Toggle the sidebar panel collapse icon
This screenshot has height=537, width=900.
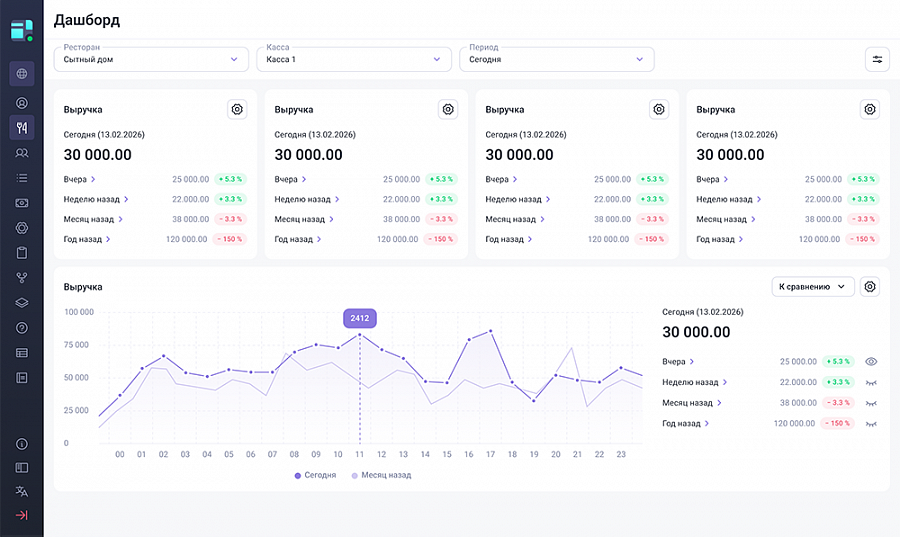point(22,468)
